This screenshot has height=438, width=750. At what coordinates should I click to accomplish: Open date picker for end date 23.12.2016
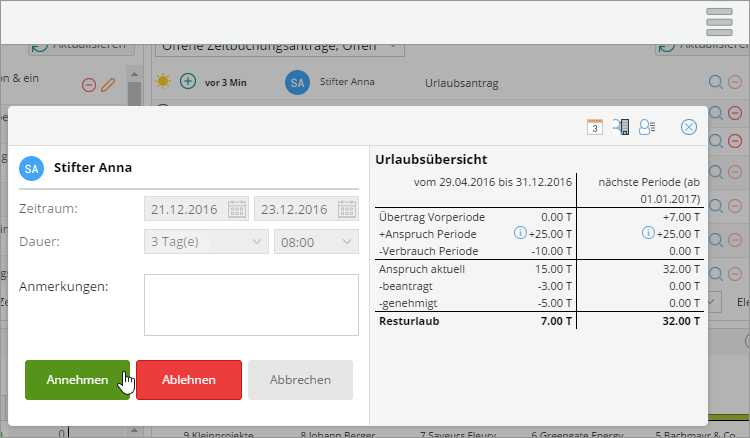346,209
